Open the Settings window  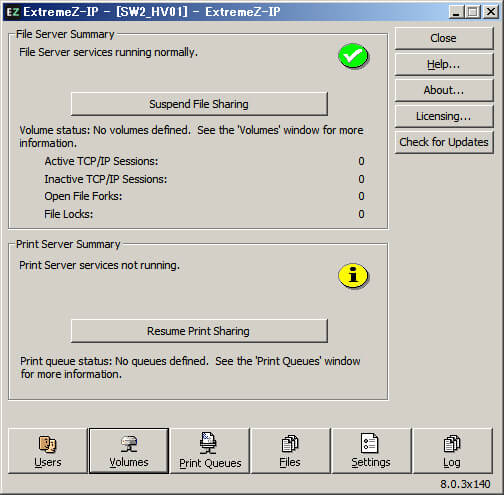(x=371, y=451)
